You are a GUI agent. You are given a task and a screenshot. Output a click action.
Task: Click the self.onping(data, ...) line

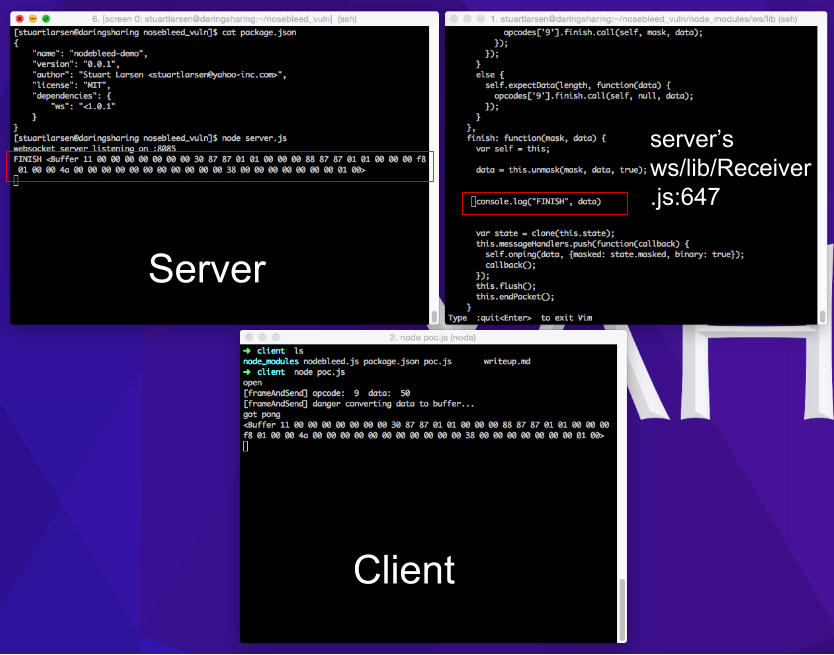coord(614,254)
